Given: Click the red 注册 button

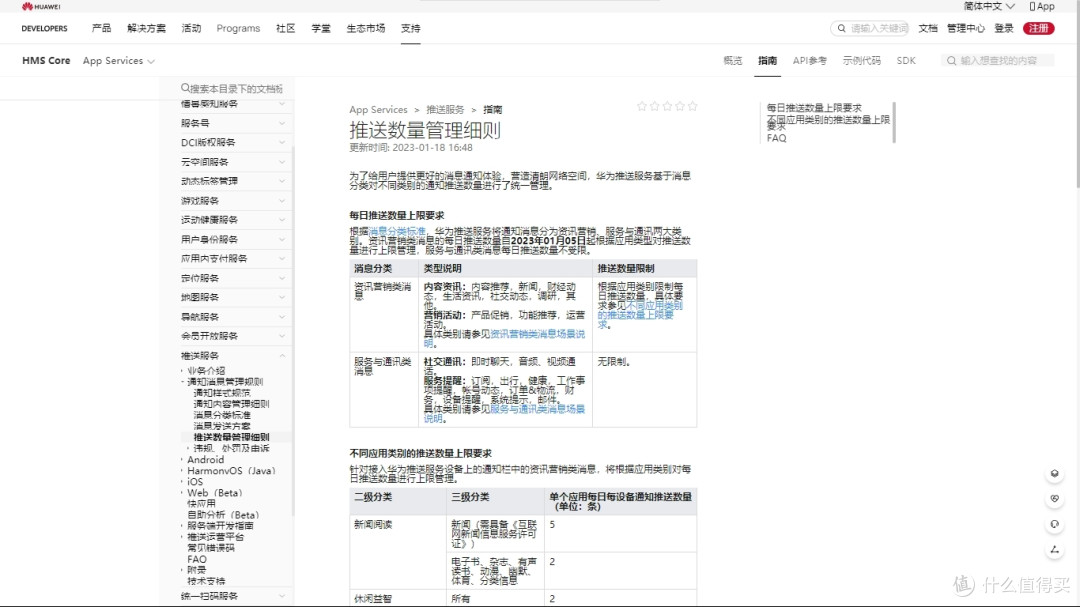Looking at the screenshot, I should (1039, 28).
